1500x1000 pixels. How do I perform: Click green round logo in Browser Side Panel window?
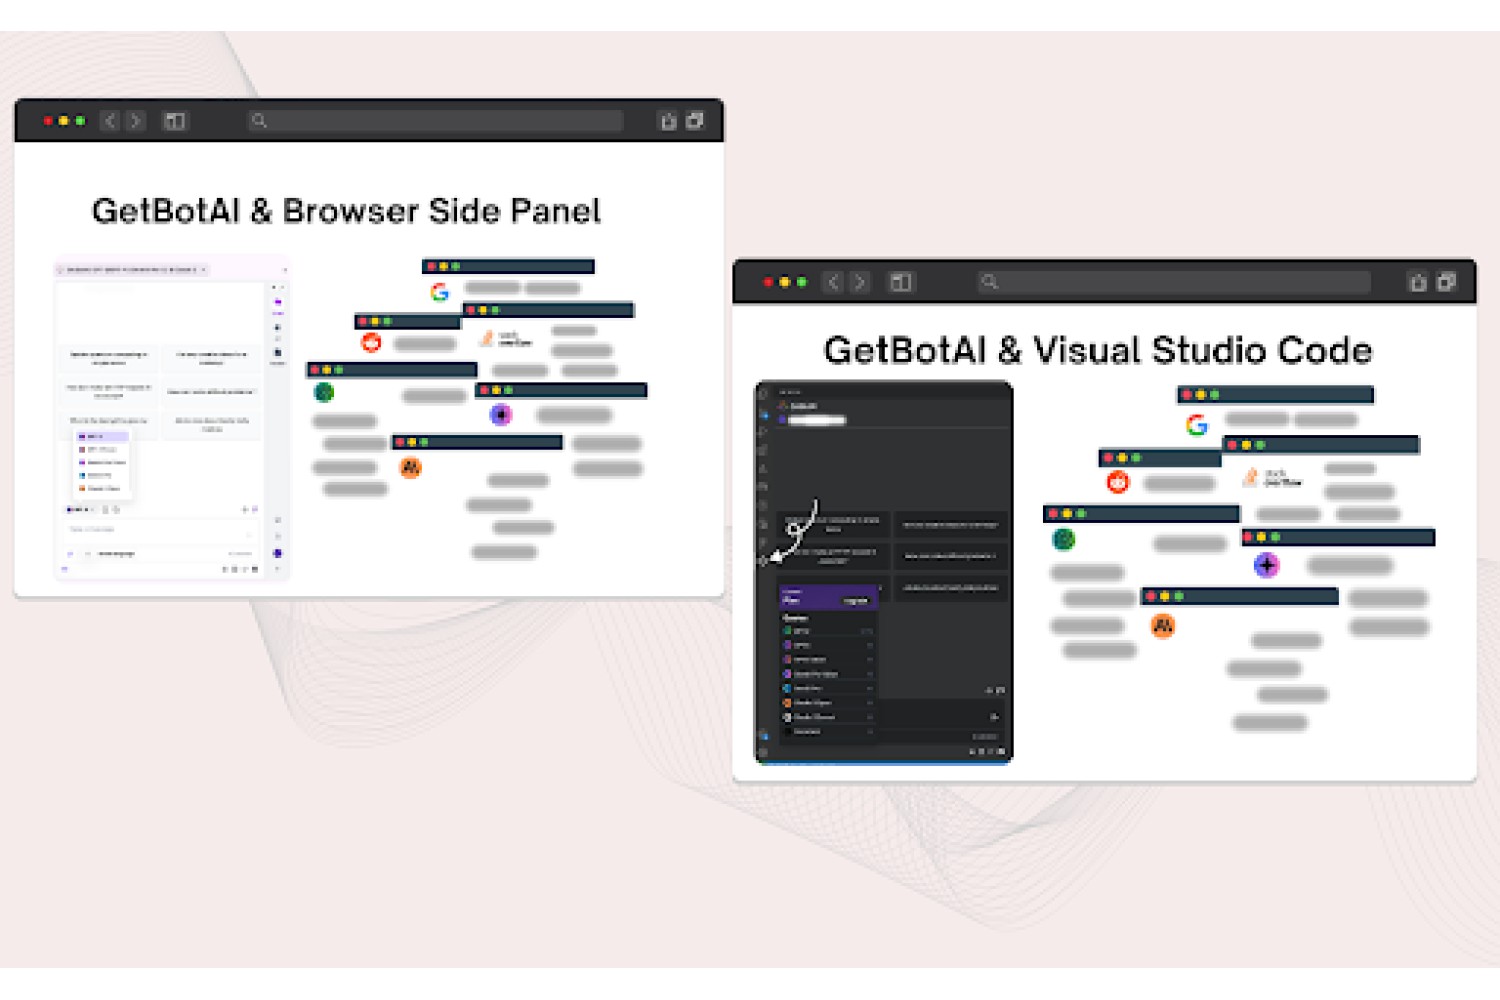[x=324, y=392]
